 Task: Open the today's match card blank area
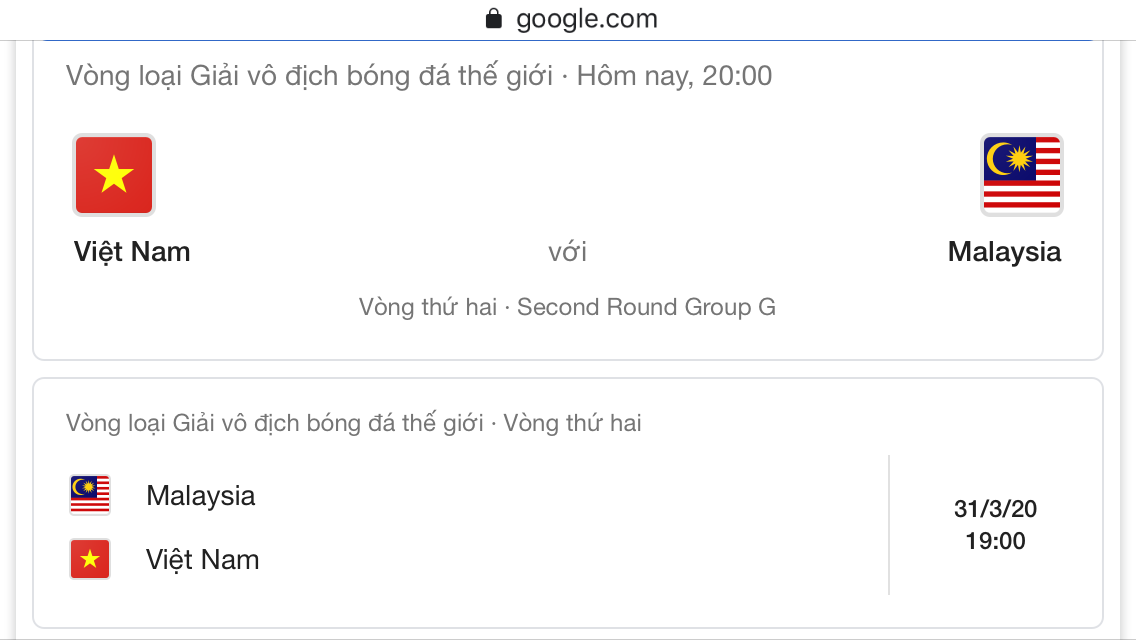[x=568, y=181]
